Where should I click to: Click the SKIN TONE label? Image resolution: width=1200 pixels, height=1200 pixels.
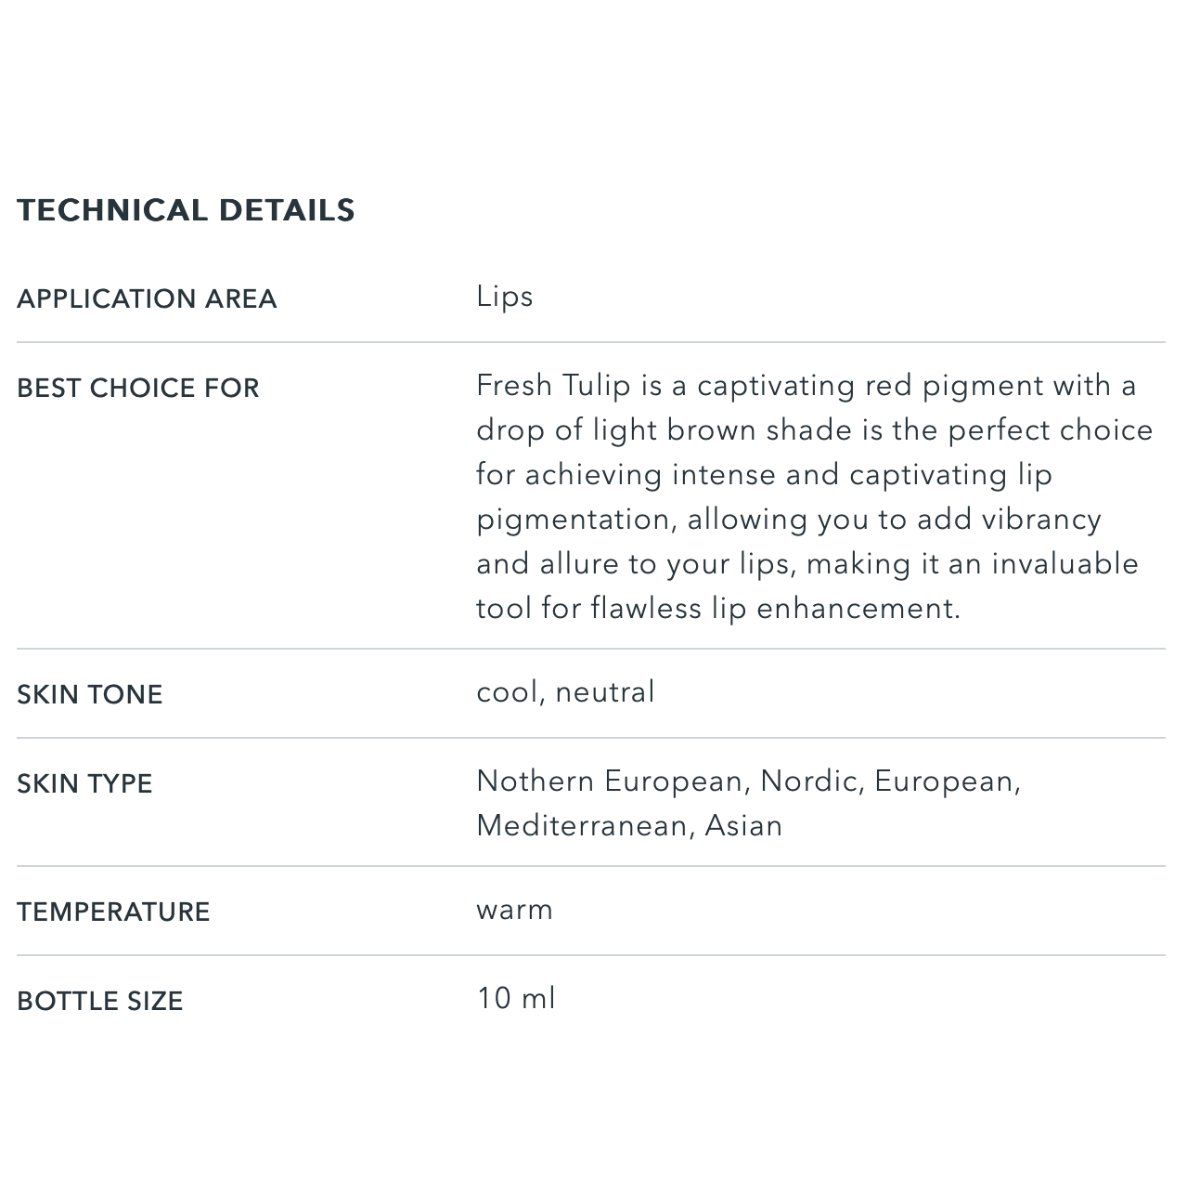tap(90, 695)
